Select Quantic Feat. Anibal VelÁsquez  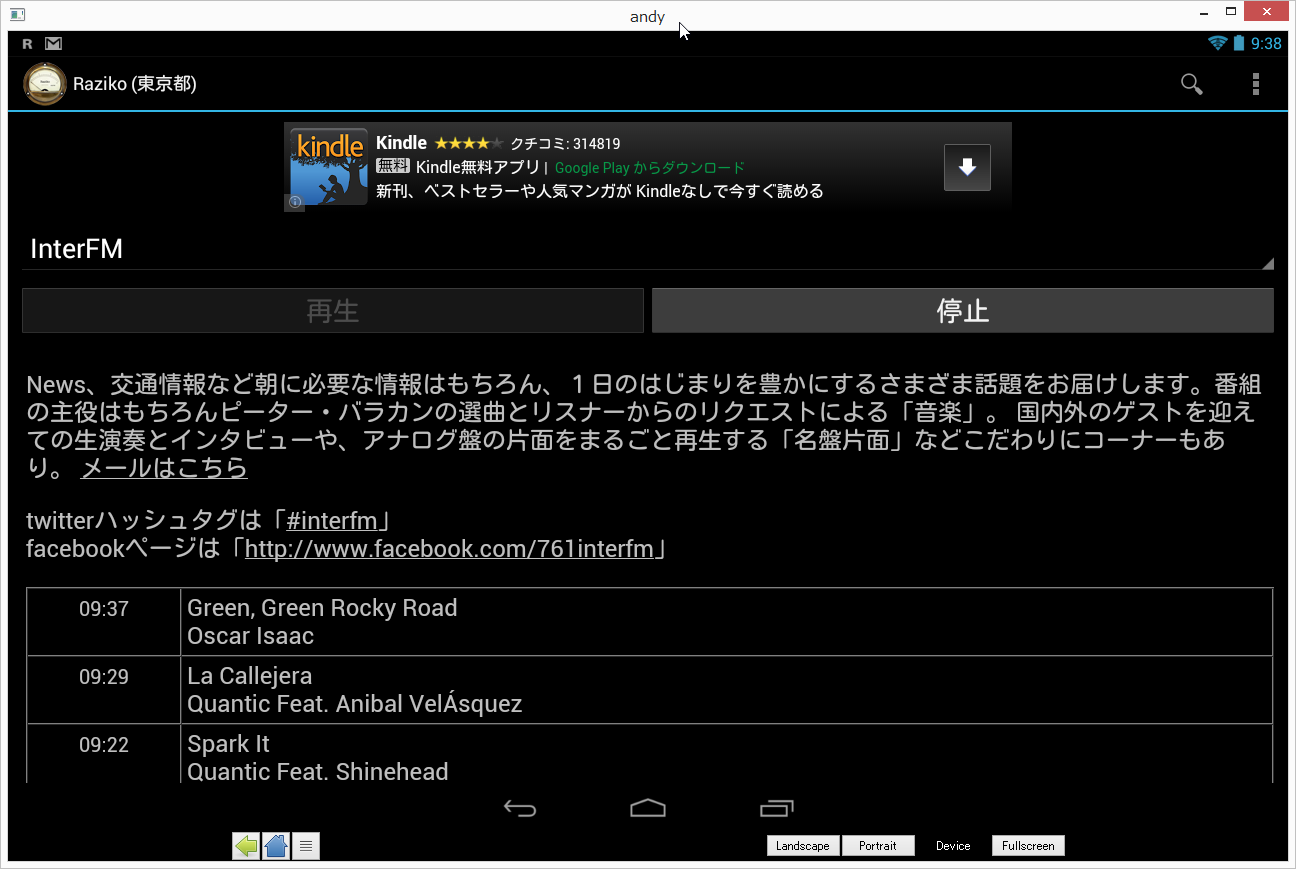[x=354, y=704]
